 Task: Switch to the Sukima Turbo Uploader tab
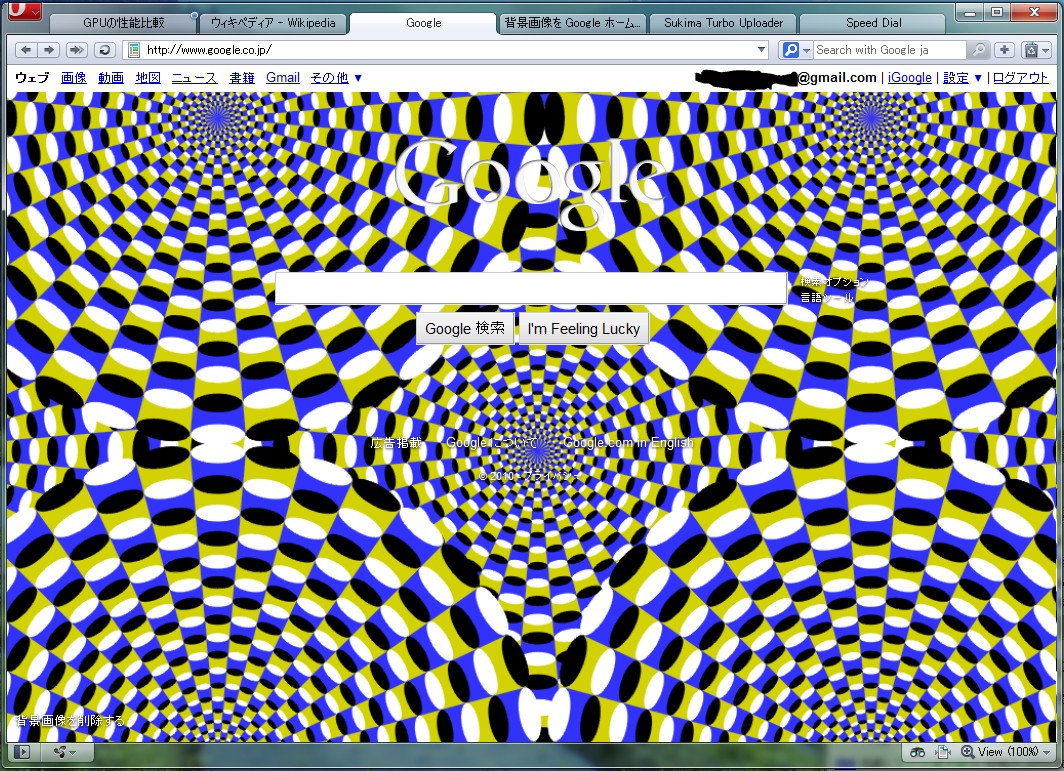(x=723, y=23)
